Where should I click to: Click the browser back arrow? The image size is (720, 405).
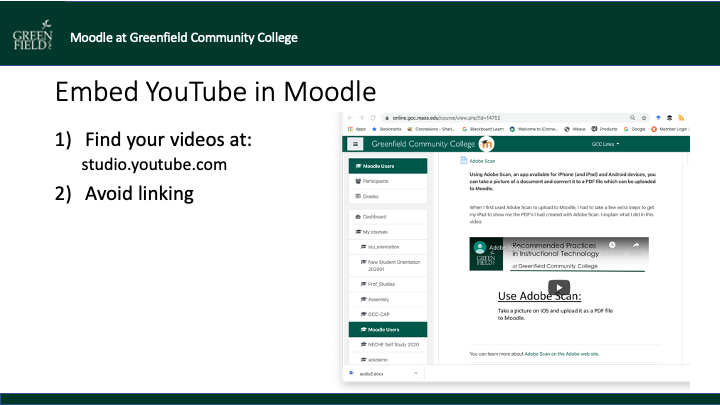(x=350, y=118)
